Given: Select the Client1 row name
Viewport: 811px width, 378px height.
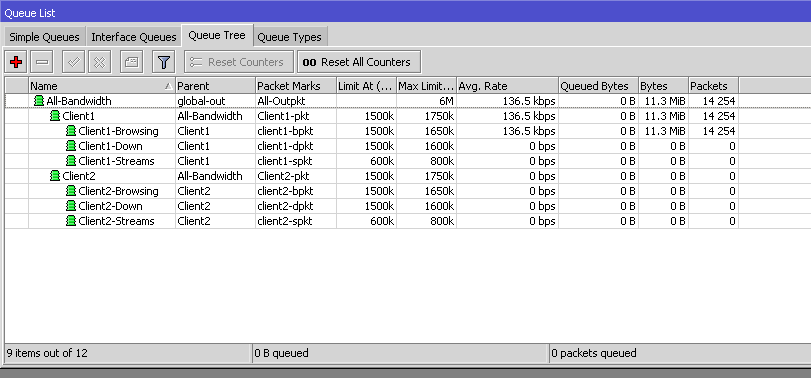Looking at the screenshot, I should point(79,116).
